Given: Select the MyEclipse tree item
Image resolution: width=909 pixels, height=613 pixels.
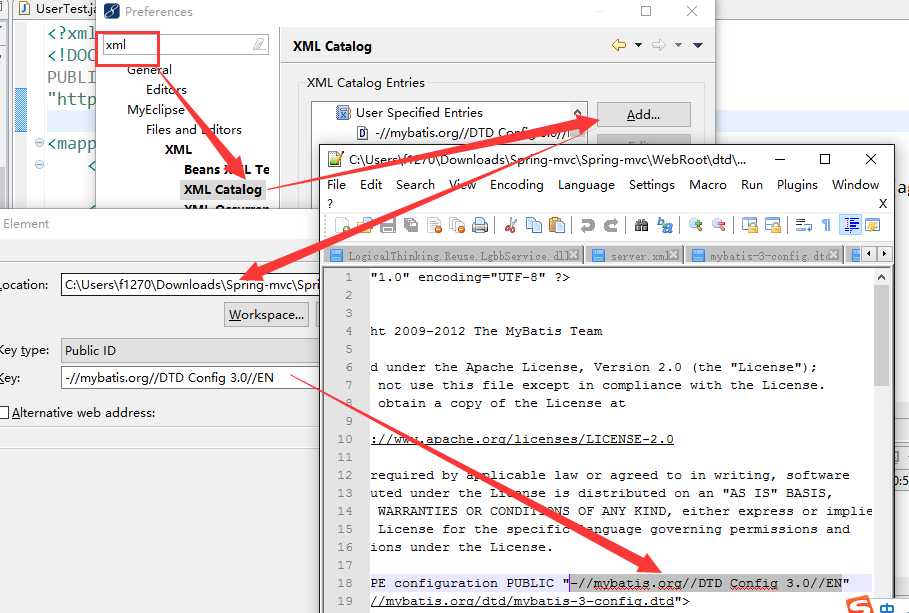Looking at the screenshot, I should [156, 109].
